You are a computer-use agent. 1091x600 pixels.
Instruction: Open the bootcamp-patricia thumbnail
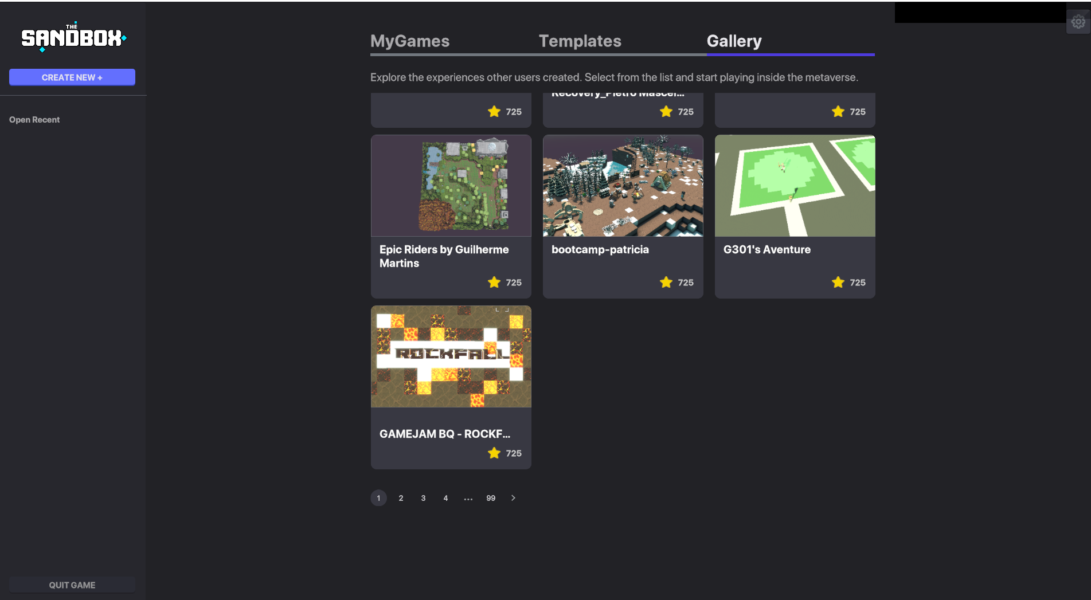[623, 186]
